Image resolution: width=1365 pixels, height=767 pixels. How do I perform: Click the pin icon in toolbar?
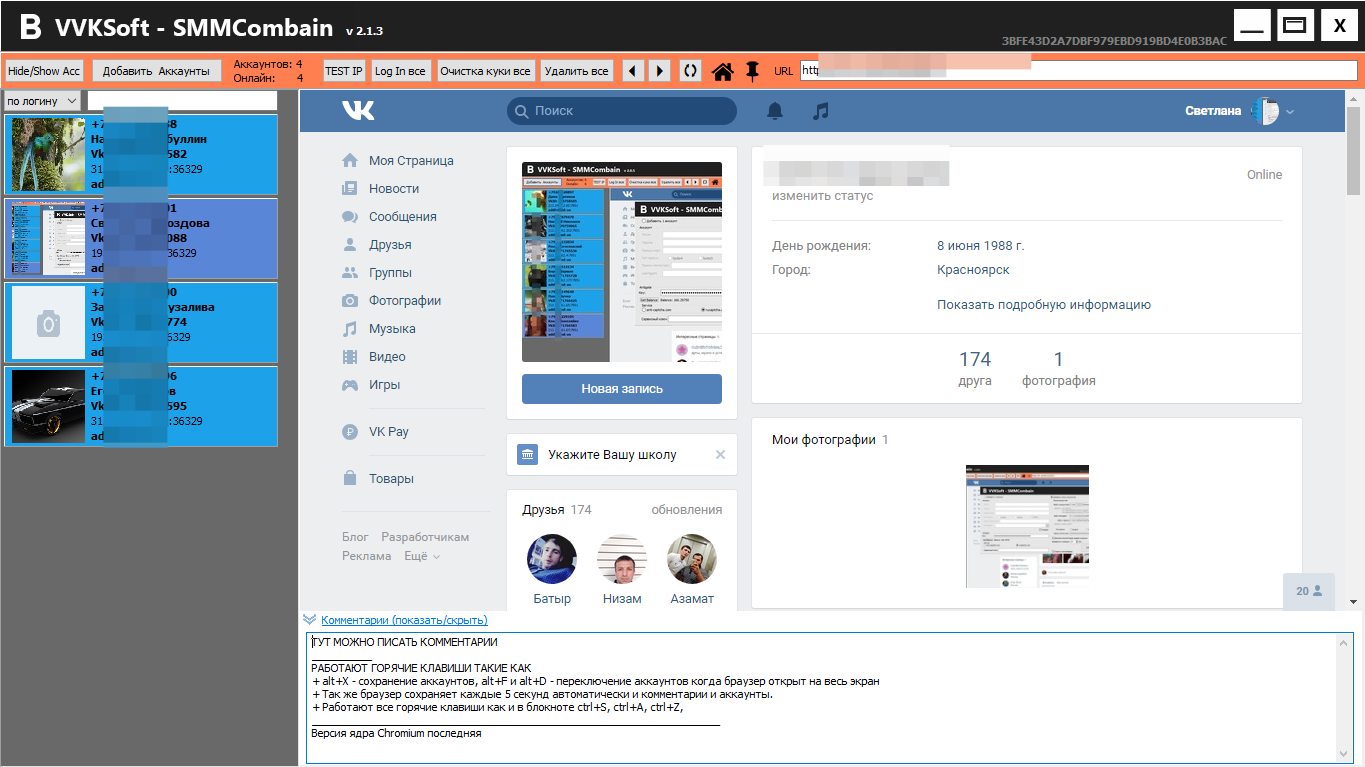tap(752, 71)
